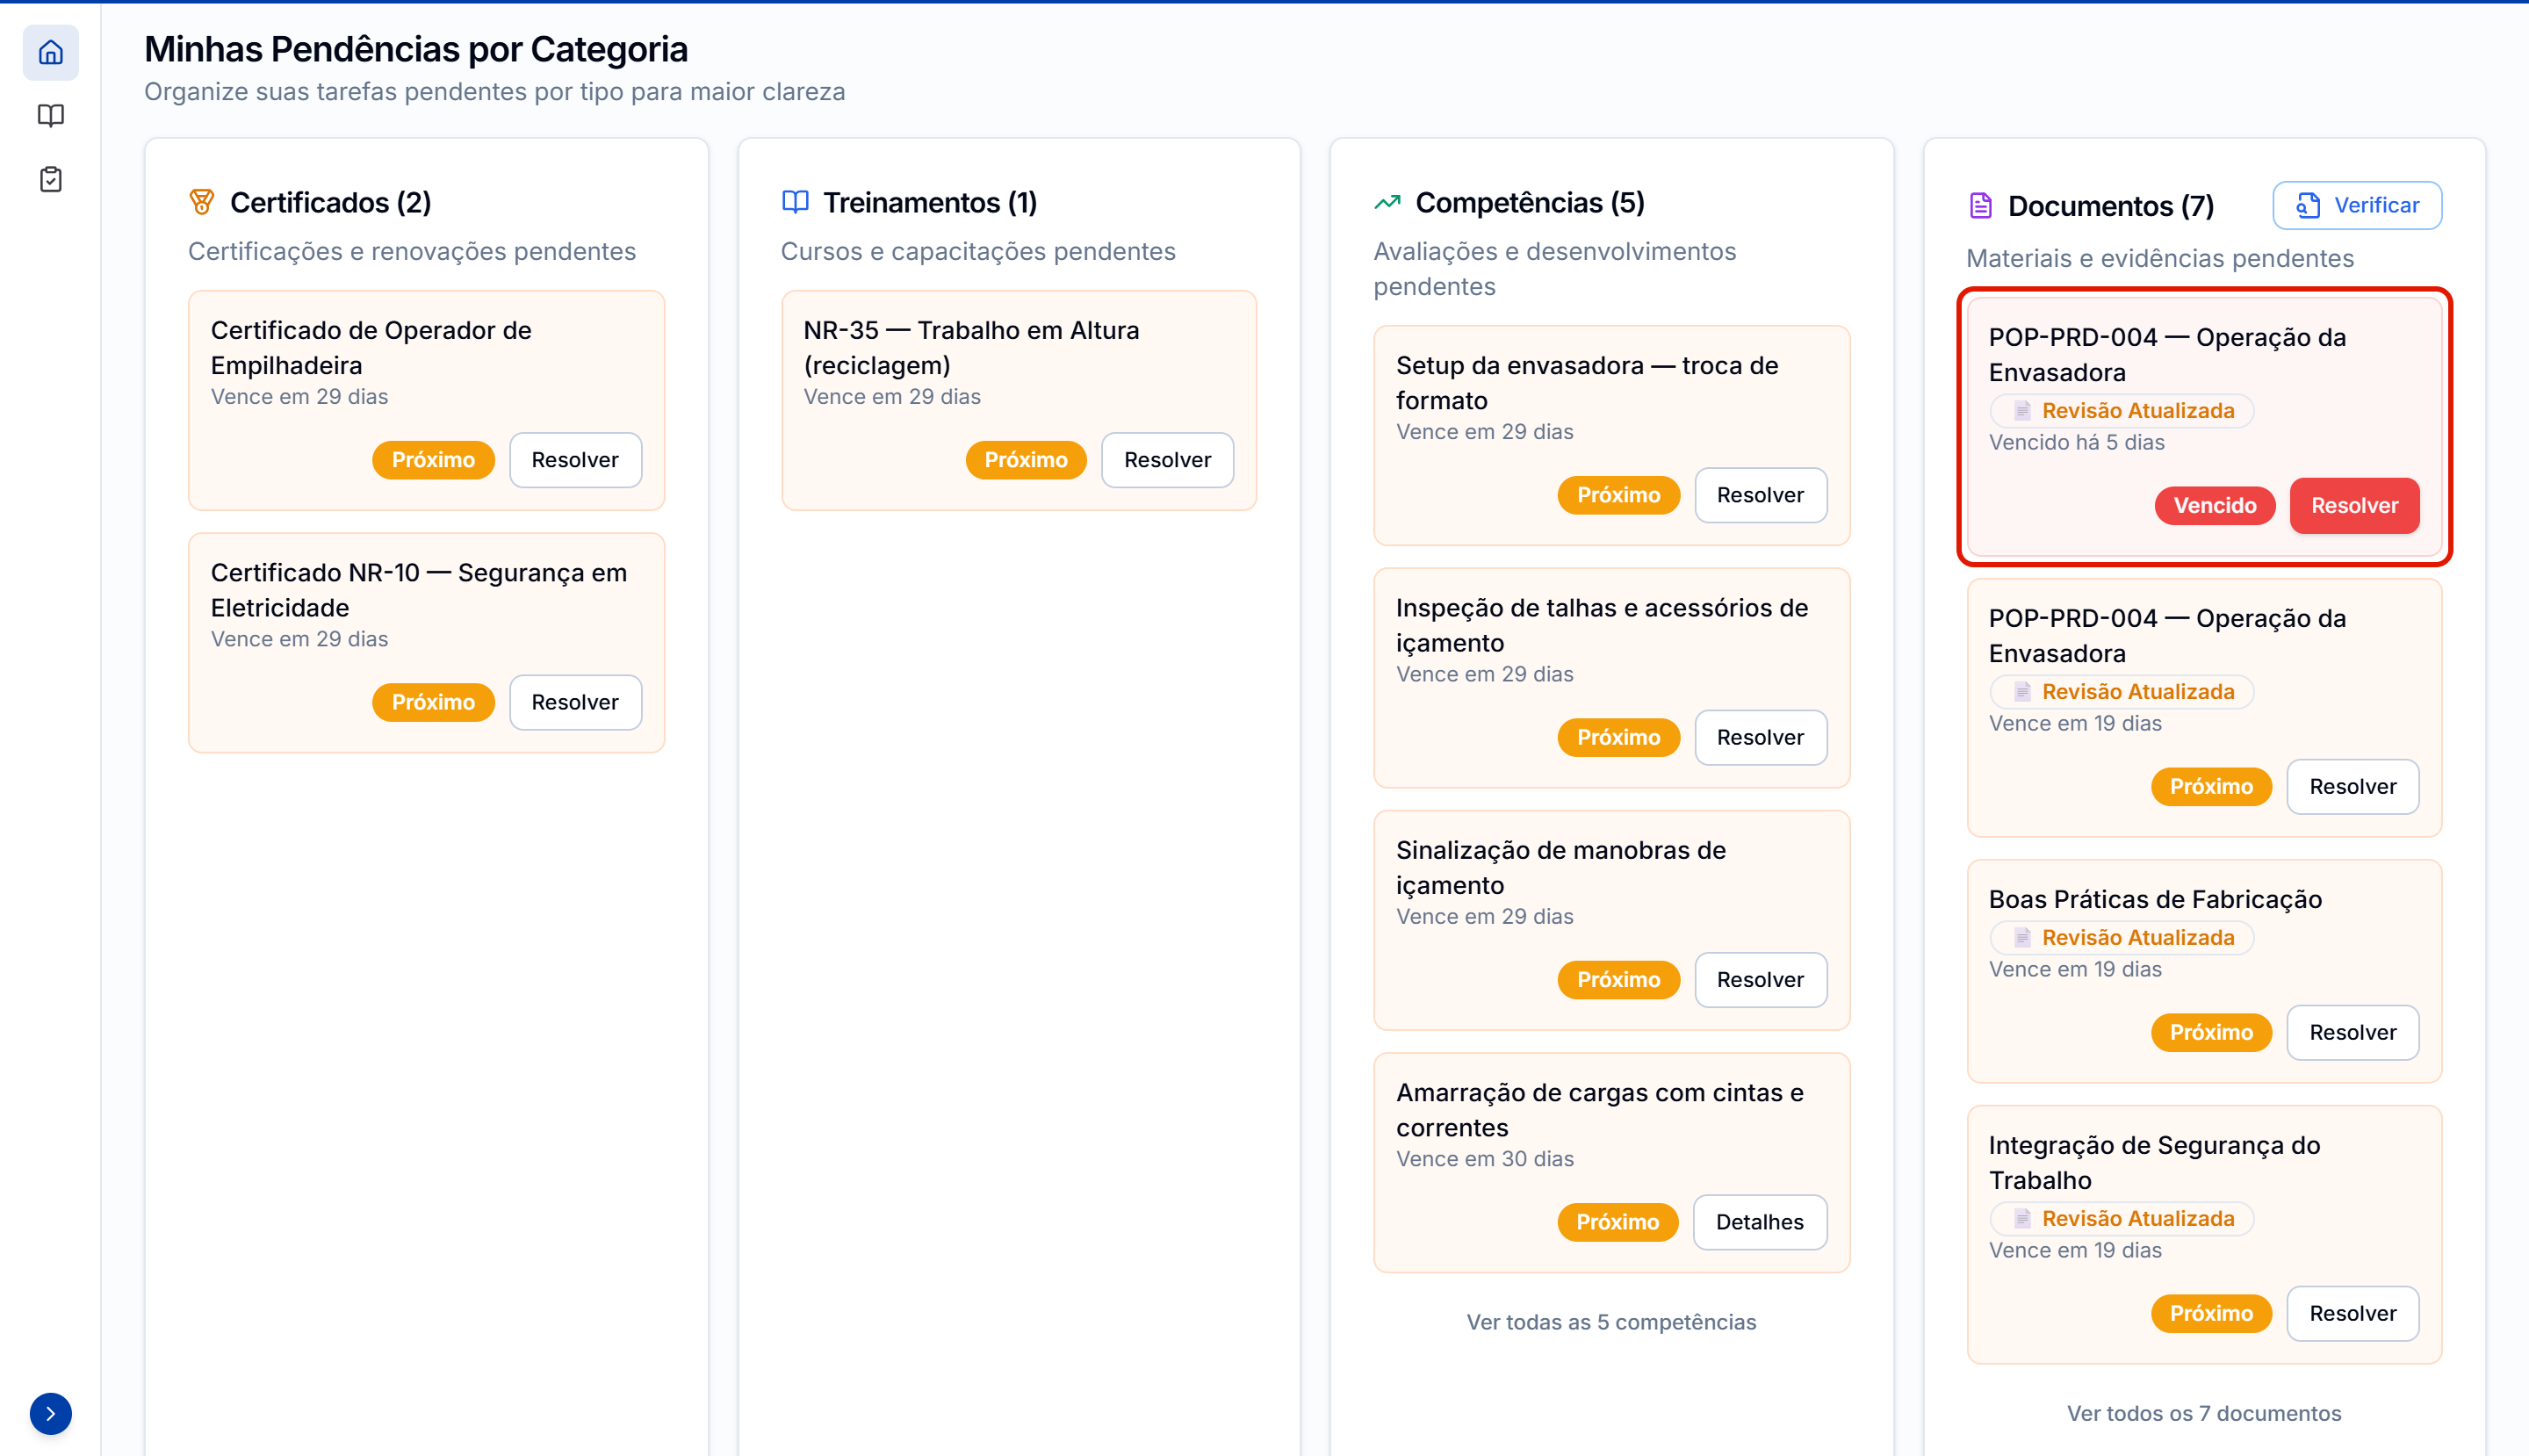Click Revisão Atualizada tag on Integração de Segurança
The height and width of the screenshot is (1456, 2529).
2122,1219
